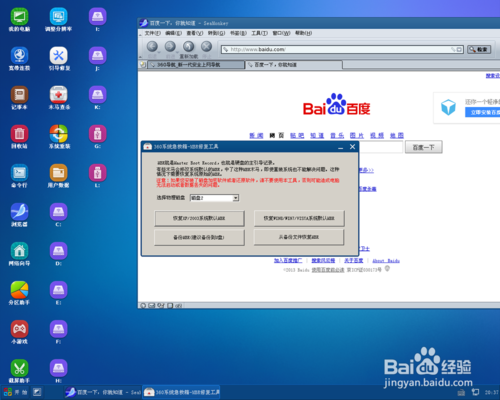500x400 pixels.
Task: Click 恢复XP/2003系统默认MBR button
Action: (x=199, y=218)
